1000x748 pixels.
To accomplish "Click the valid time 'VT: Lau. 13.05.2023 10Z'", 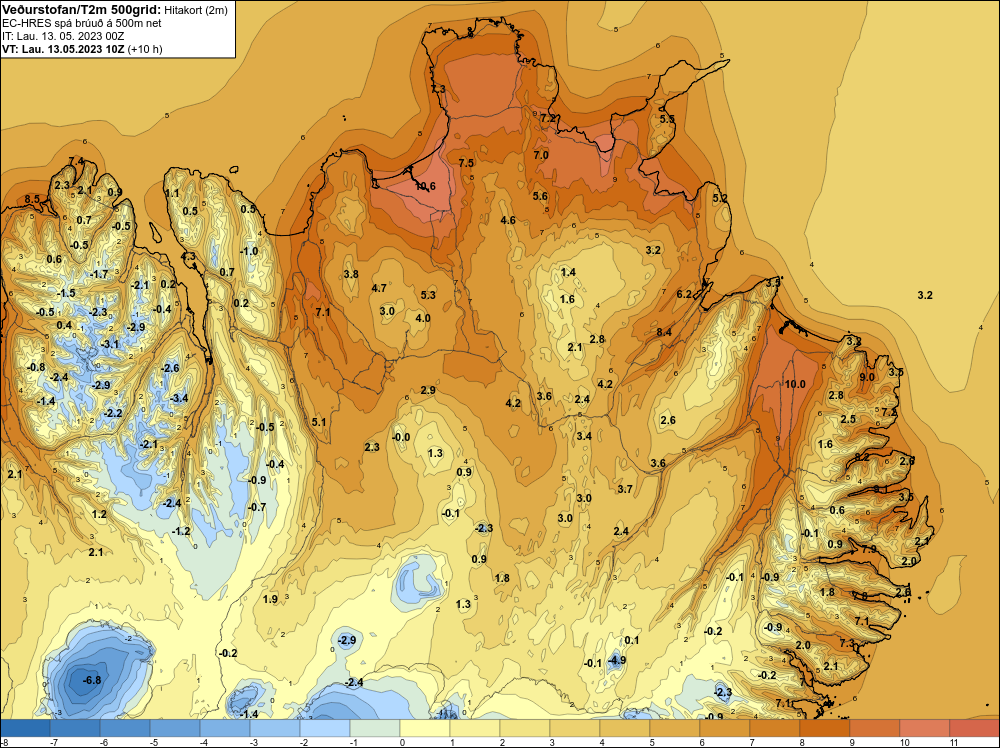I will point(64,49).
